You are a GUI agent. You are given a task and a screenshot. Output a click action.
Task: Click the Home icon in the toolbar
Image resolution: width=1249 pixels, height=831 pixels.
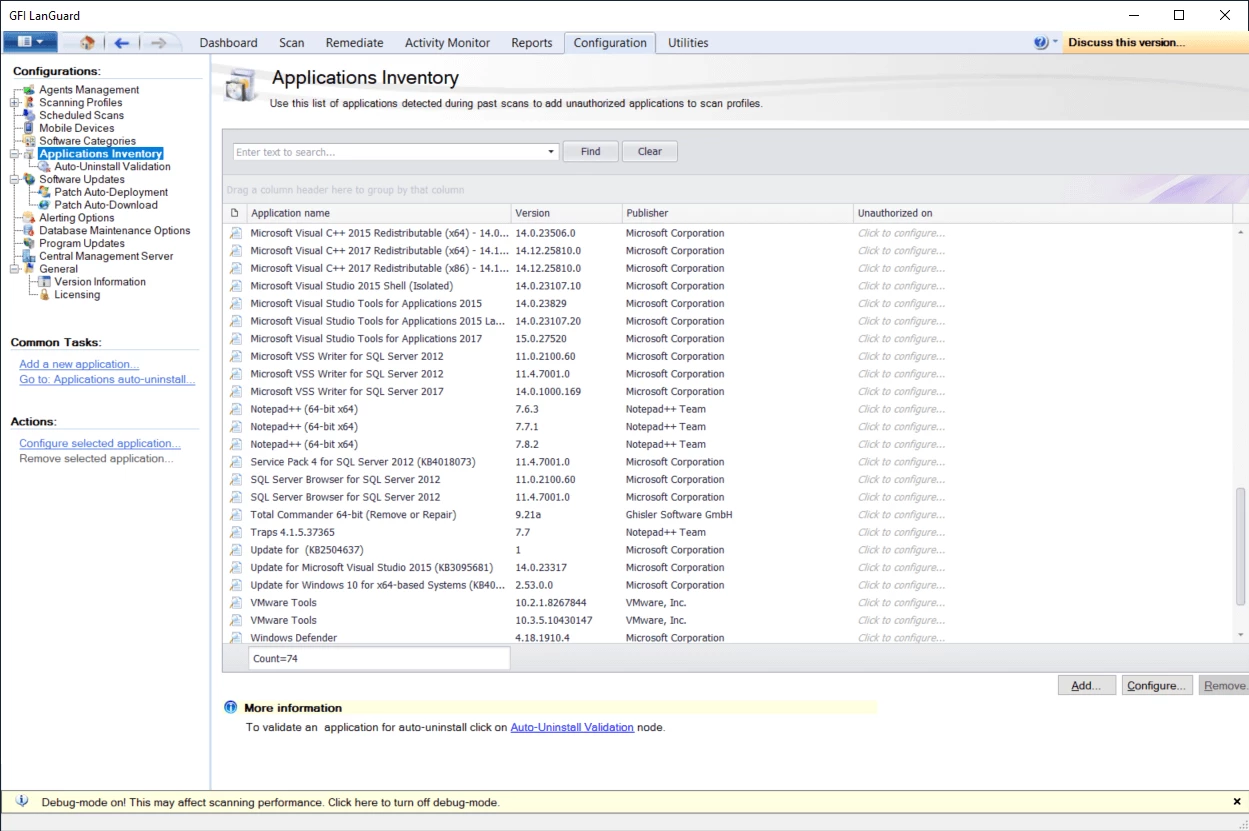[87, 42]
